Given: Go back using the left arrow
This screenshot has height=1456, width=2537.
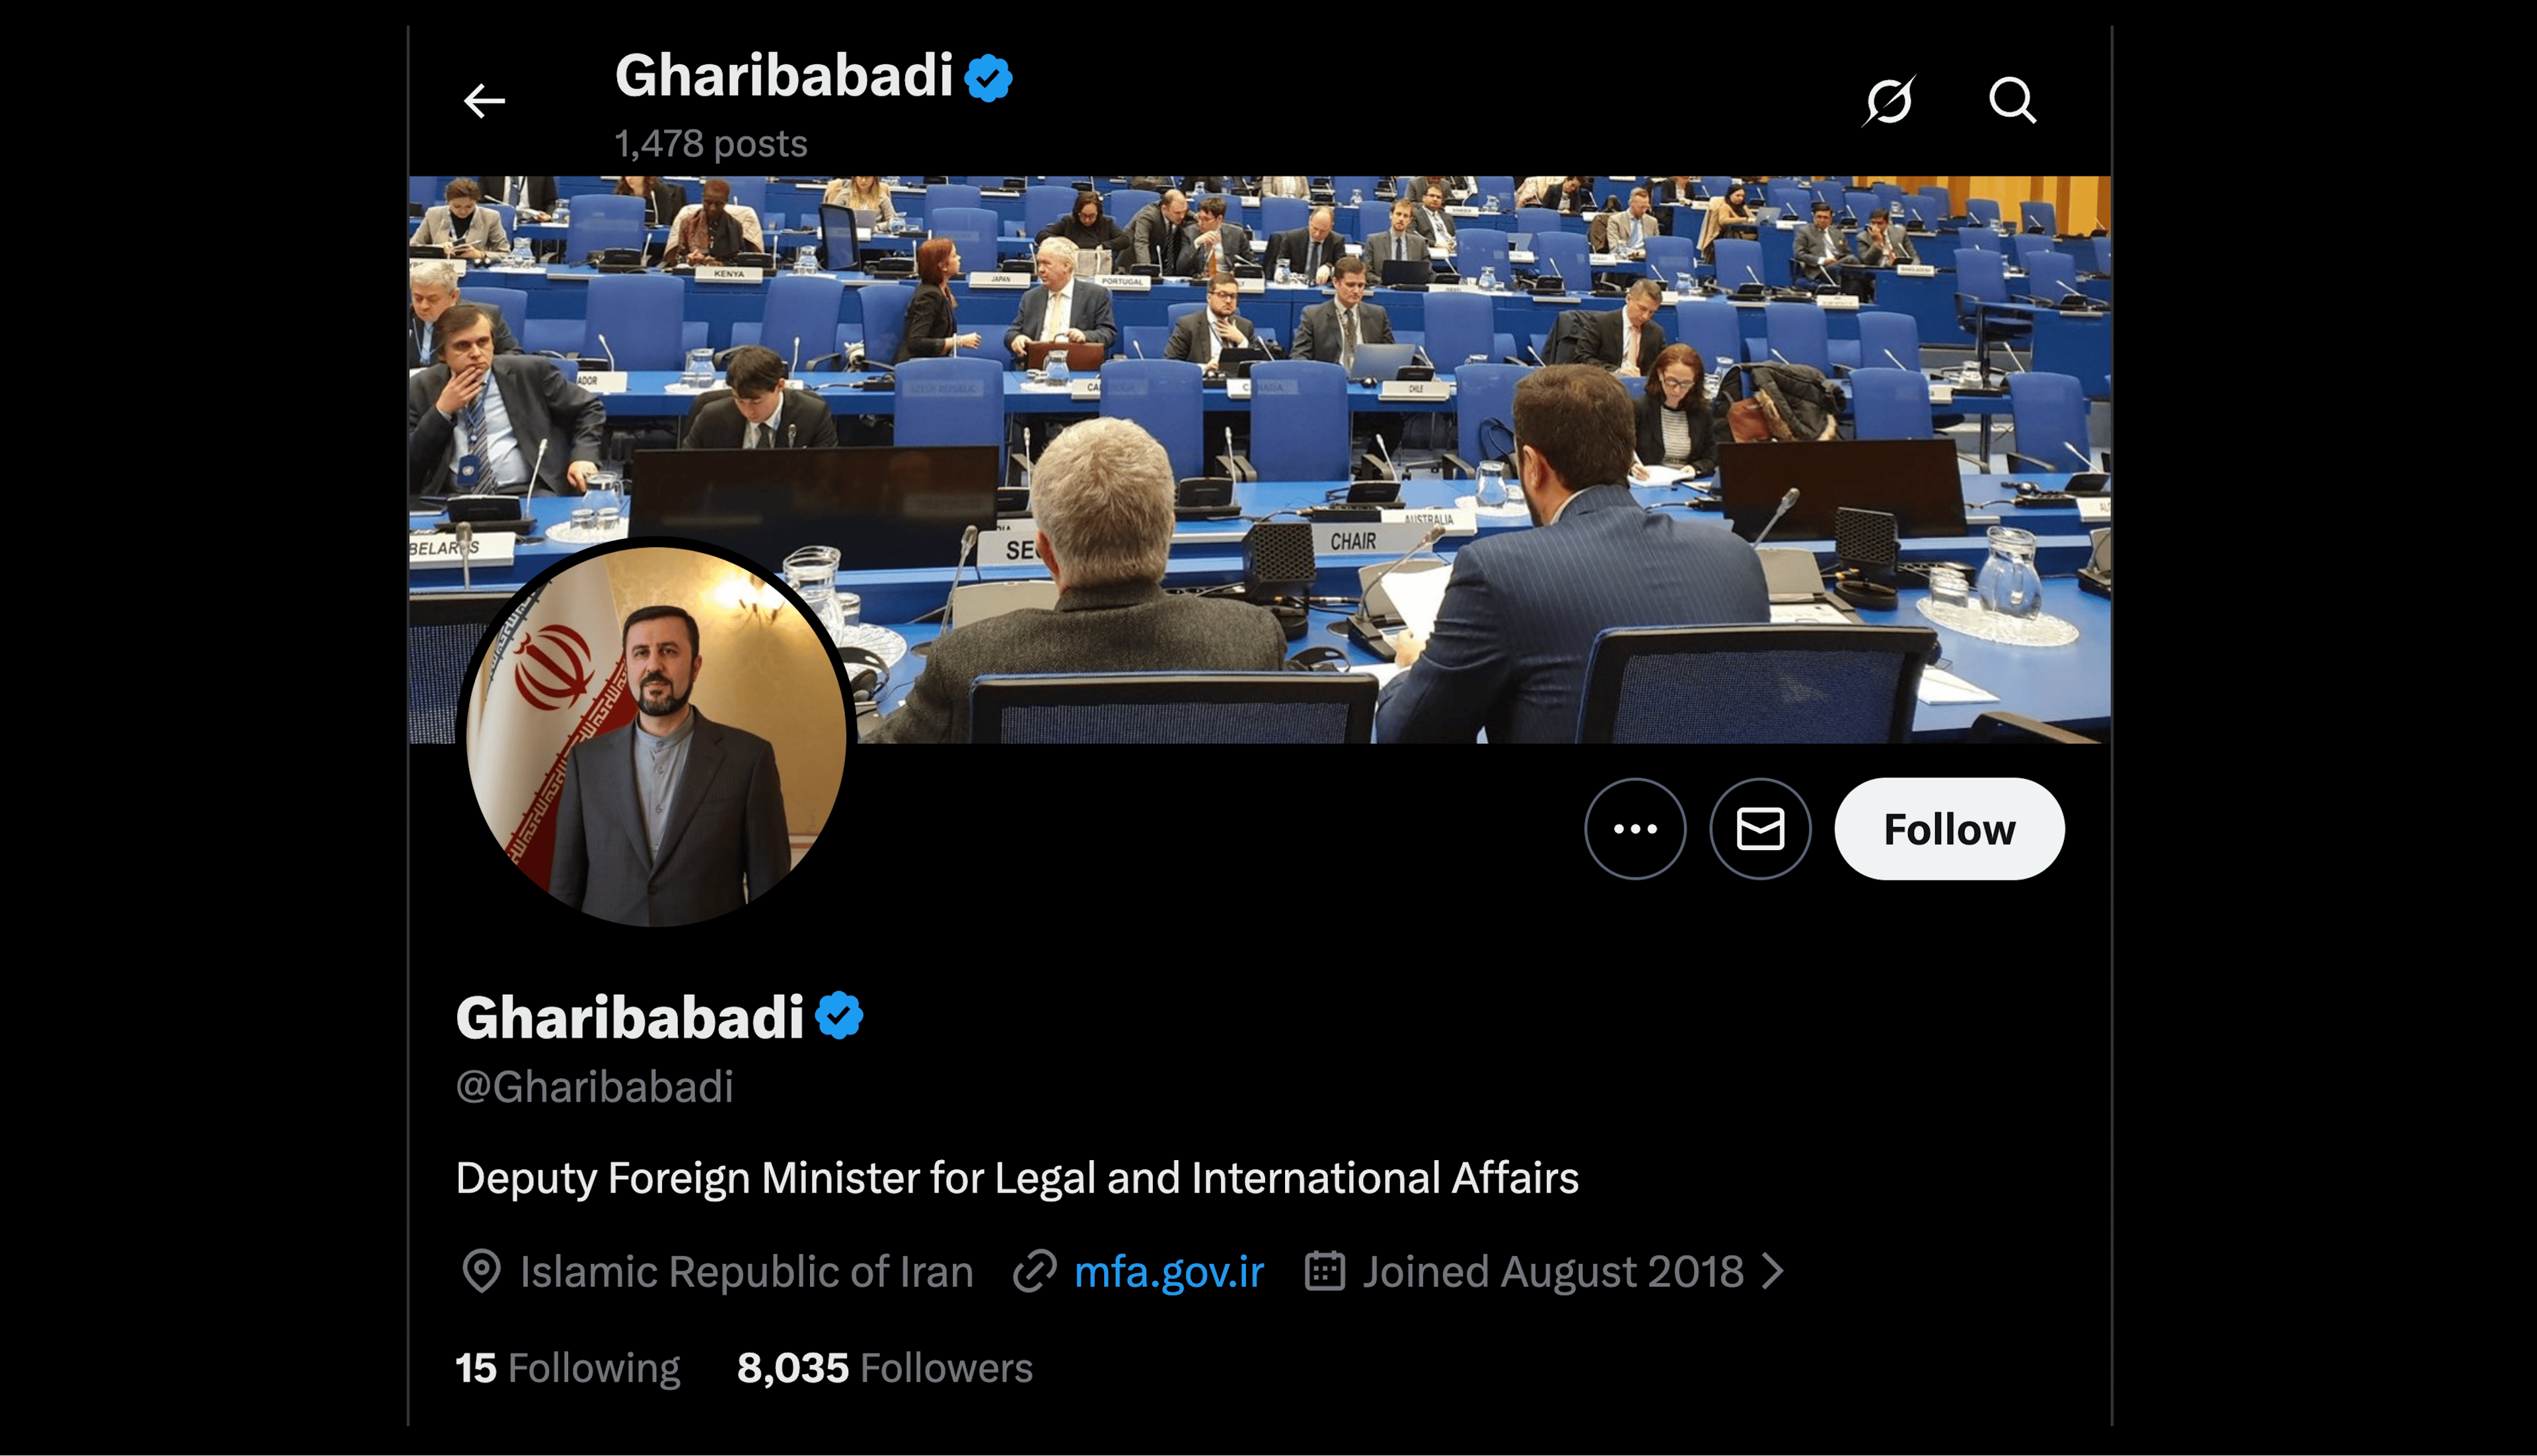Looking at the screenshot, I should pos(484,101).
